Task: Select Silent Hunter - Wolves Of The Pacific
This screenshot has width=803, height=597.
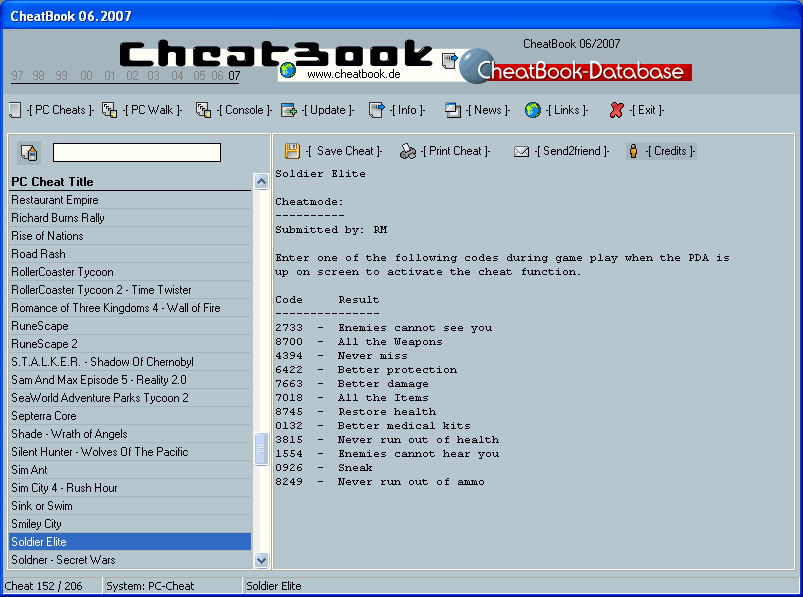Action: point(130,452)
